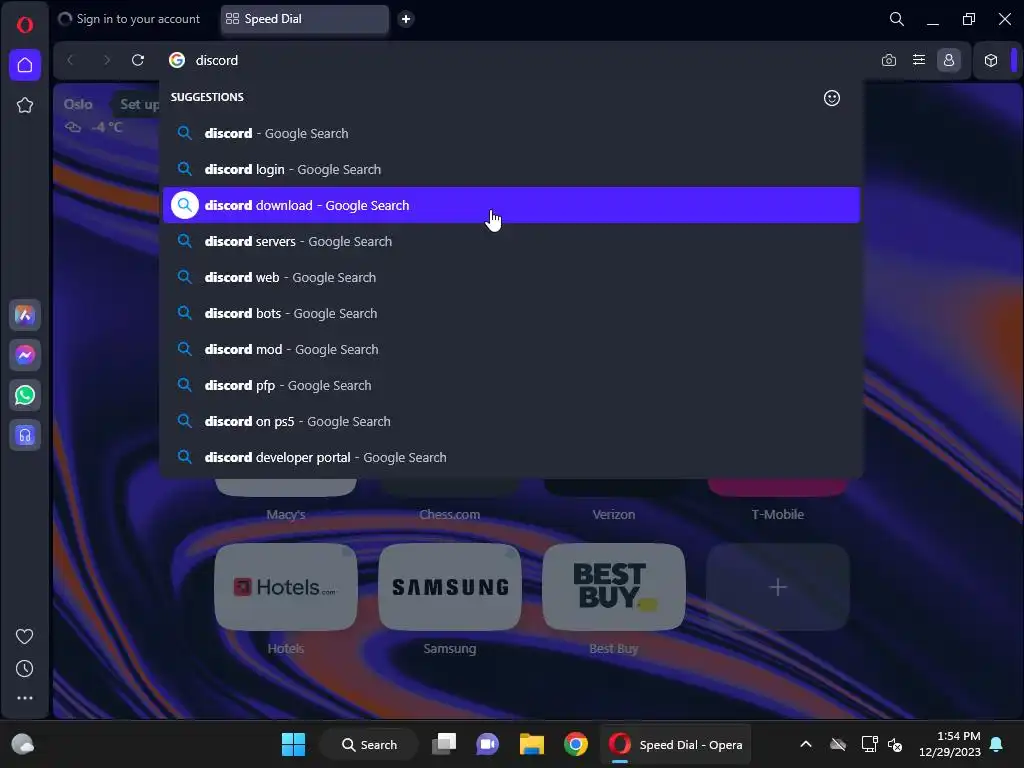
Task: Open the extensions cube icon
Action: 991,60
